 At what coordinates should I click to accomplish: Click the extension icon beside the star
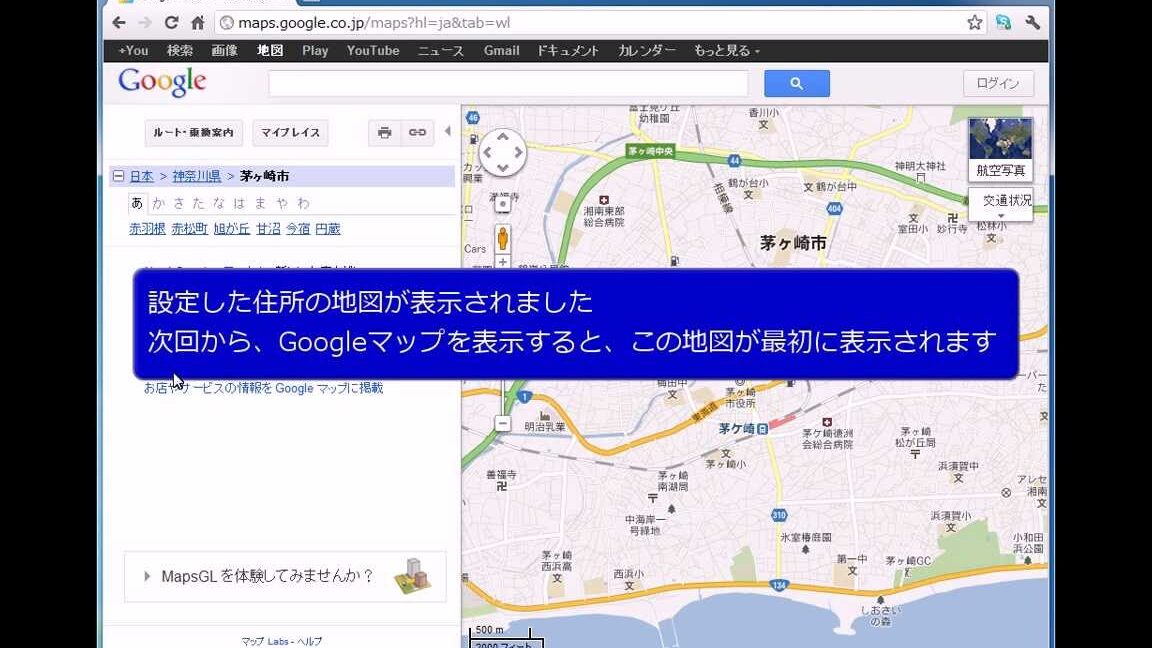(1003, 23)
